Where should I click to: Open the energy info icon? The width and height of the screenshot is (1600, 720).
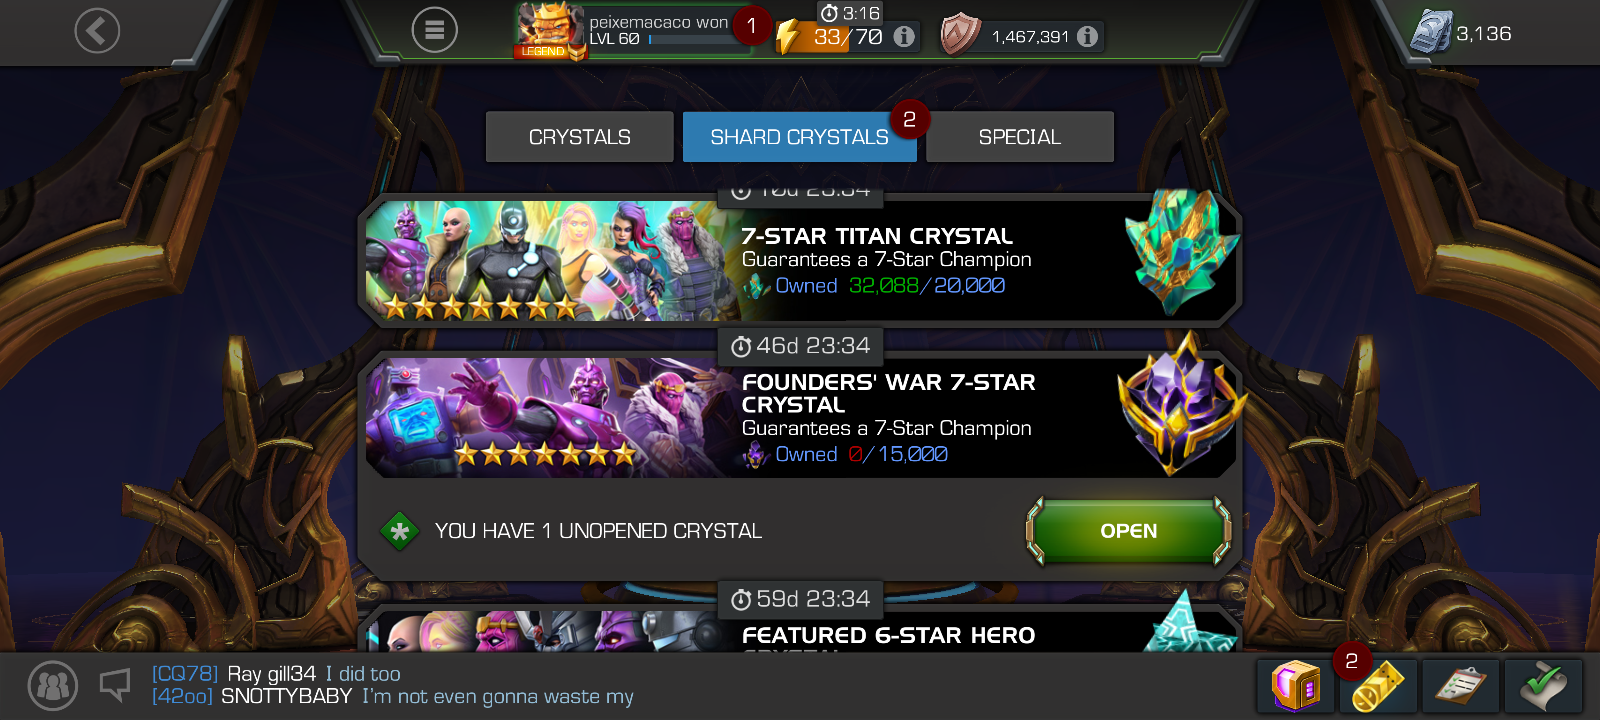click(904, 37)
